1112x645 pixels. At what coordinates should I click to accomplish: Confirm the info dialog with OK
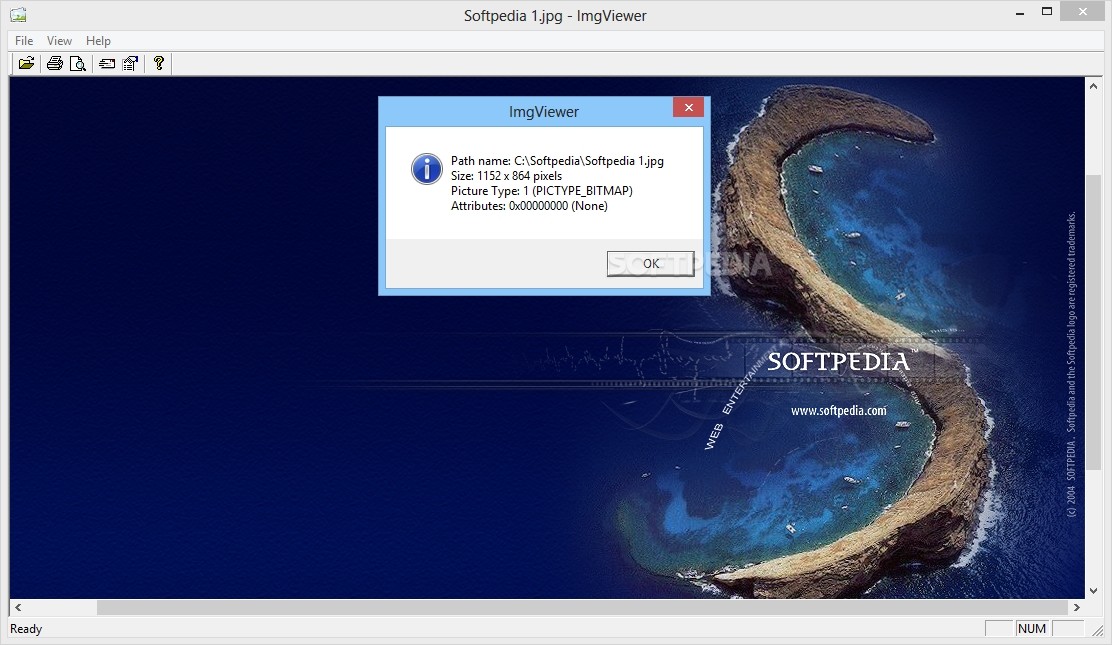(x=650, y=263)
